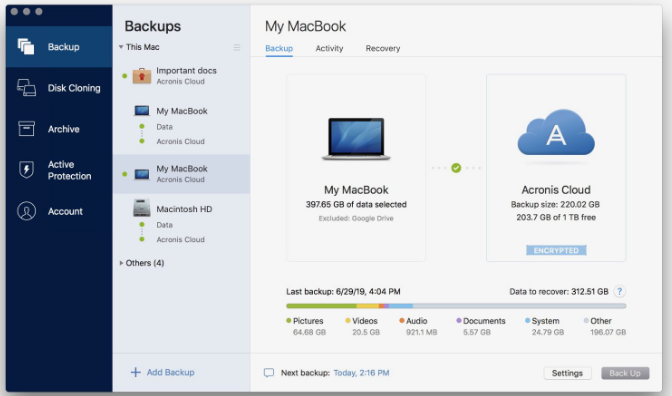Open Disk Cloning in sidebar

coord(59,88)
